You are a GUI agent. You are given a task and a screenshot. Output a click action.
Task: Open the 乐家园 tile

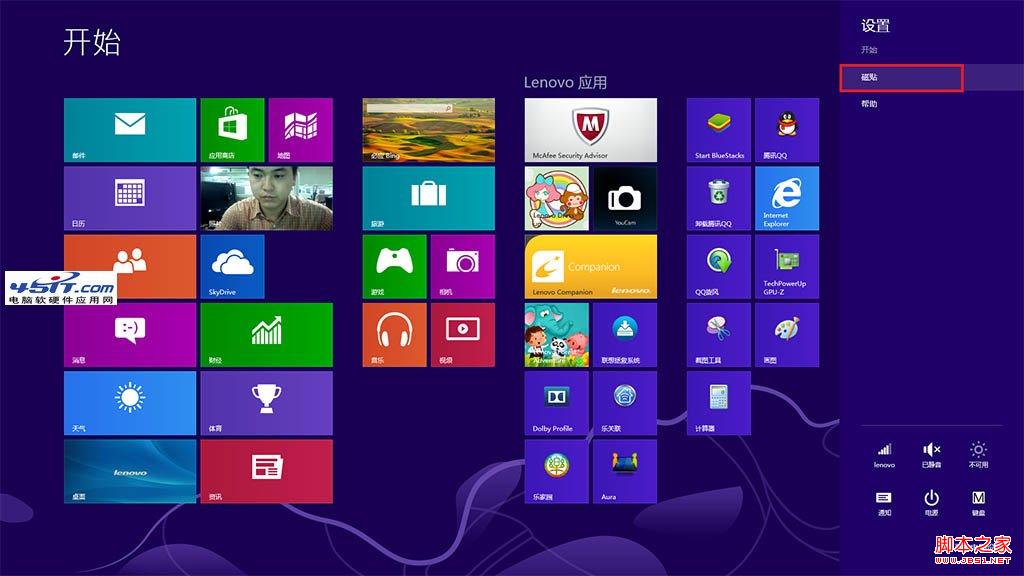(x=556, y=471)
